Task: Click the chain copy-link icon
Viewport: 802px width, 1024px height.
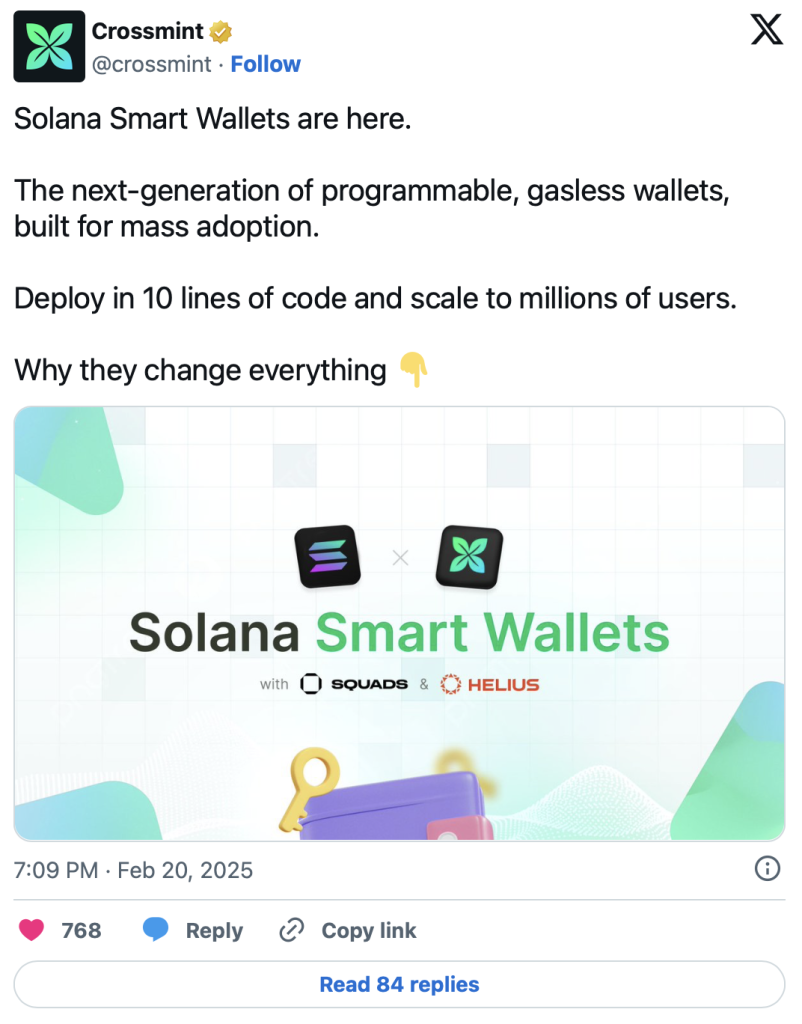Action: coord(291,930)
